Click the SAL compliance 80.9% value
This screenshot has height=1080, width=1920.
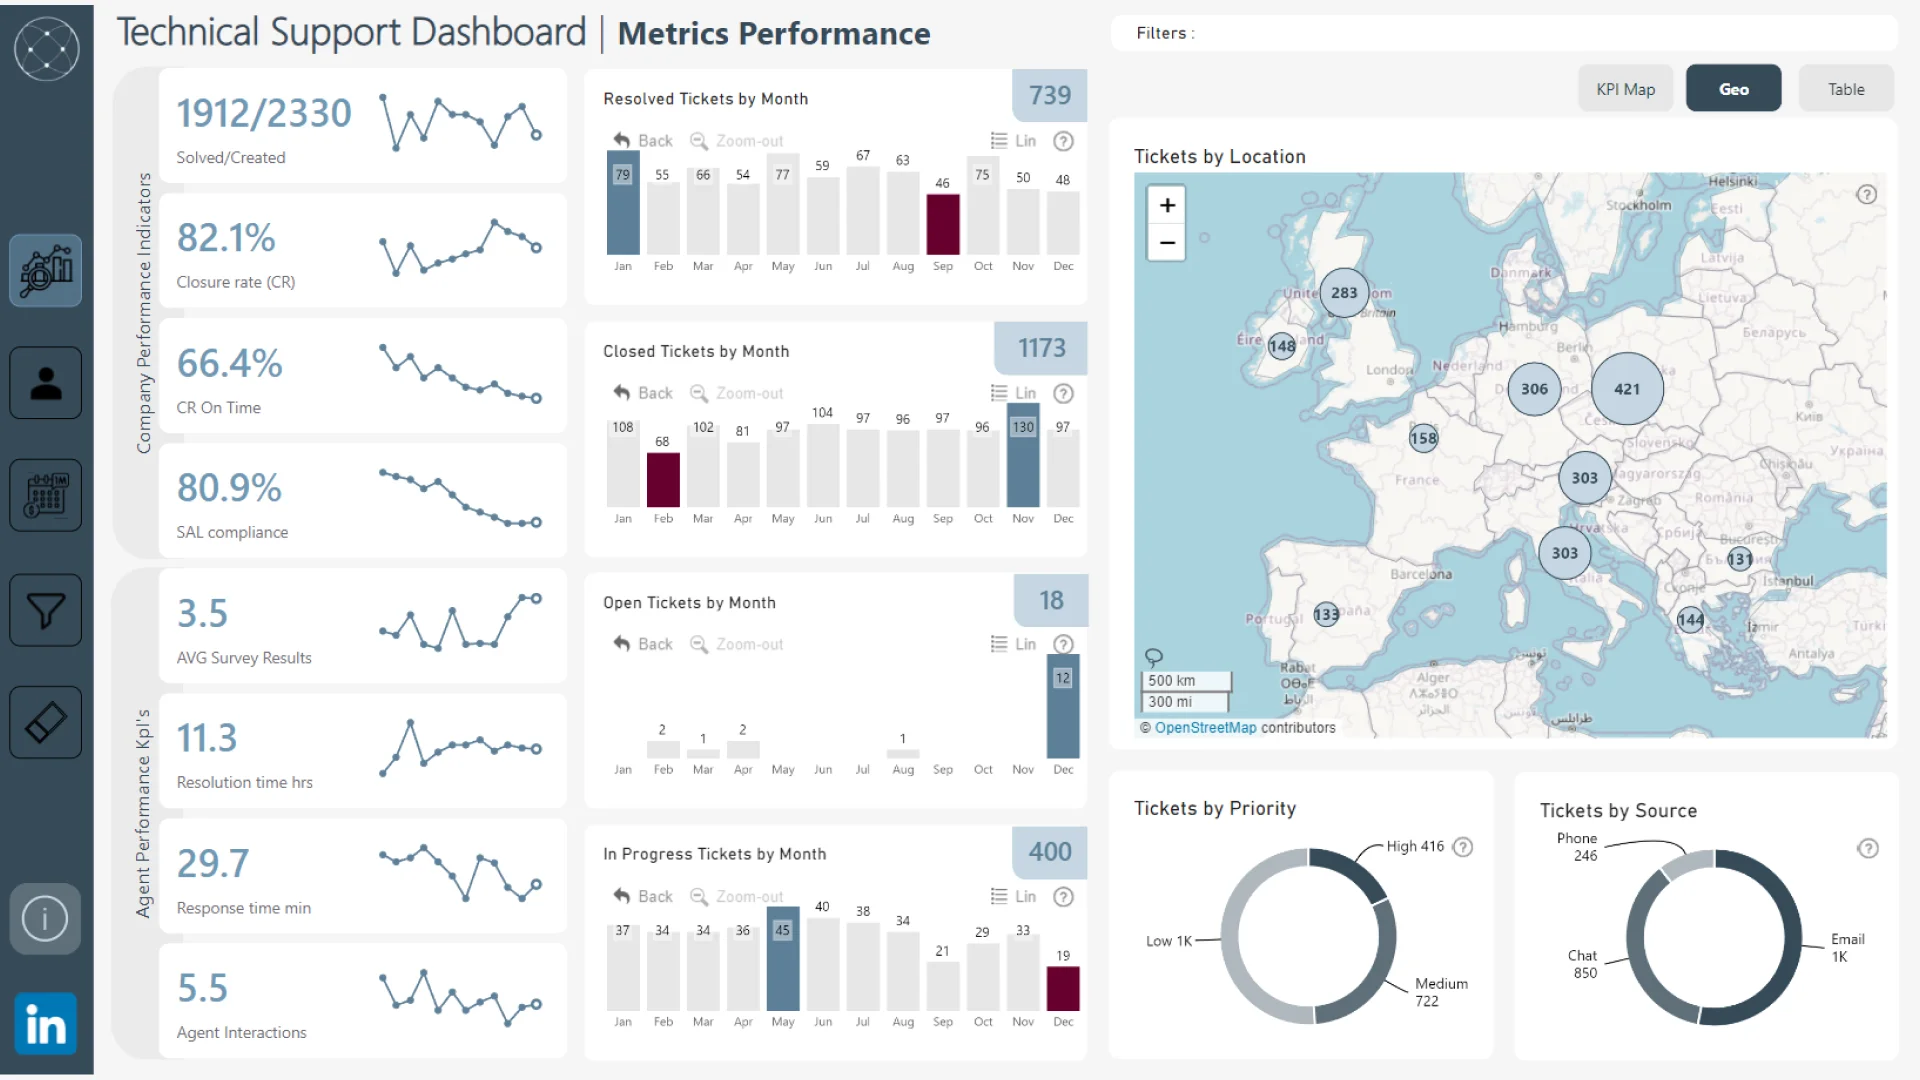[x=229, y=488]
